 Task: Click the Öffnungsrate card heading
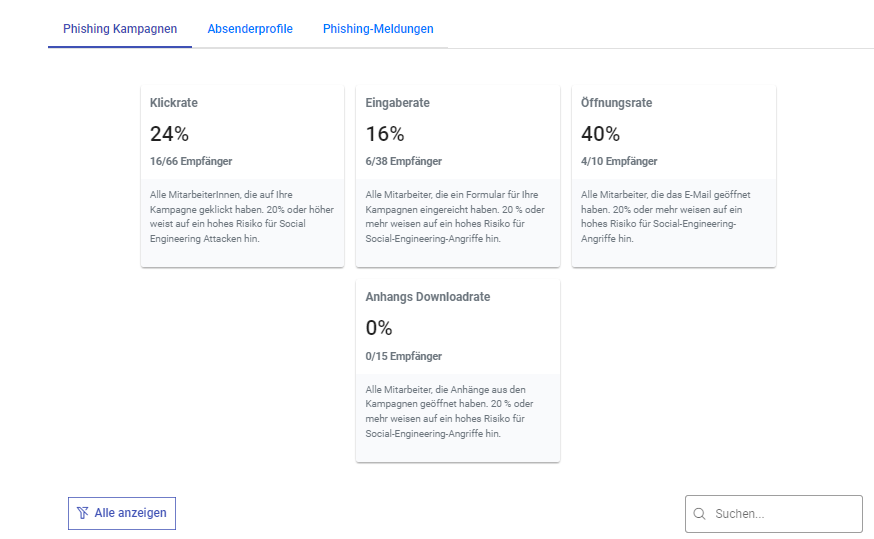point(616,103)
